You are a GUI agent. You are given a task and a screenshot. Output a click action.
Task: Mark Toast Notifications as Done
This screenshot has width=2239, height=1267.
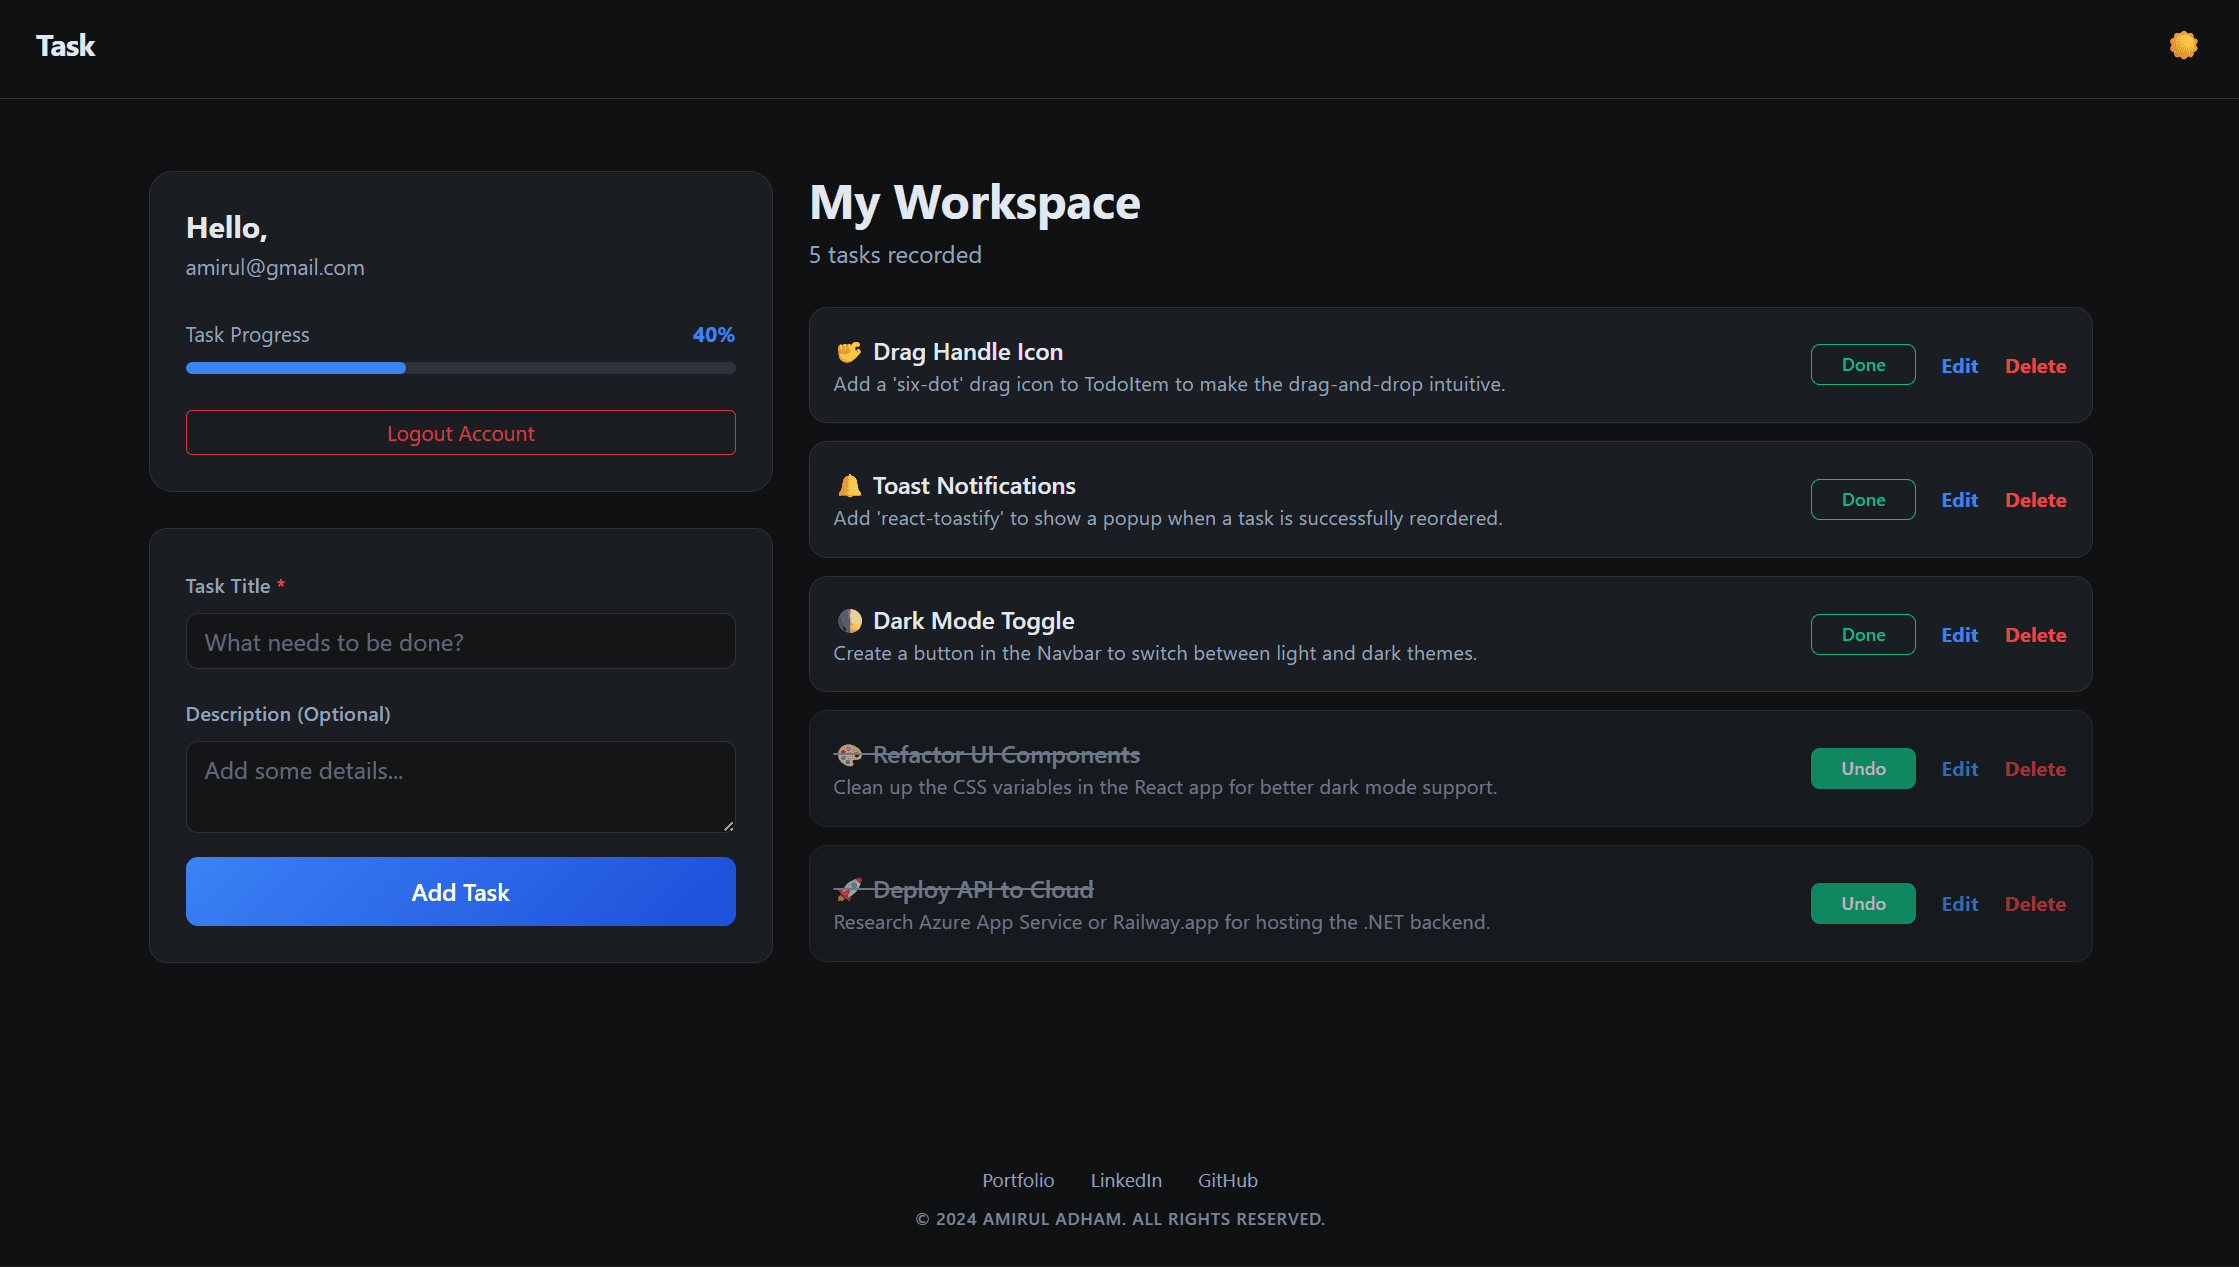[1862, 499]
